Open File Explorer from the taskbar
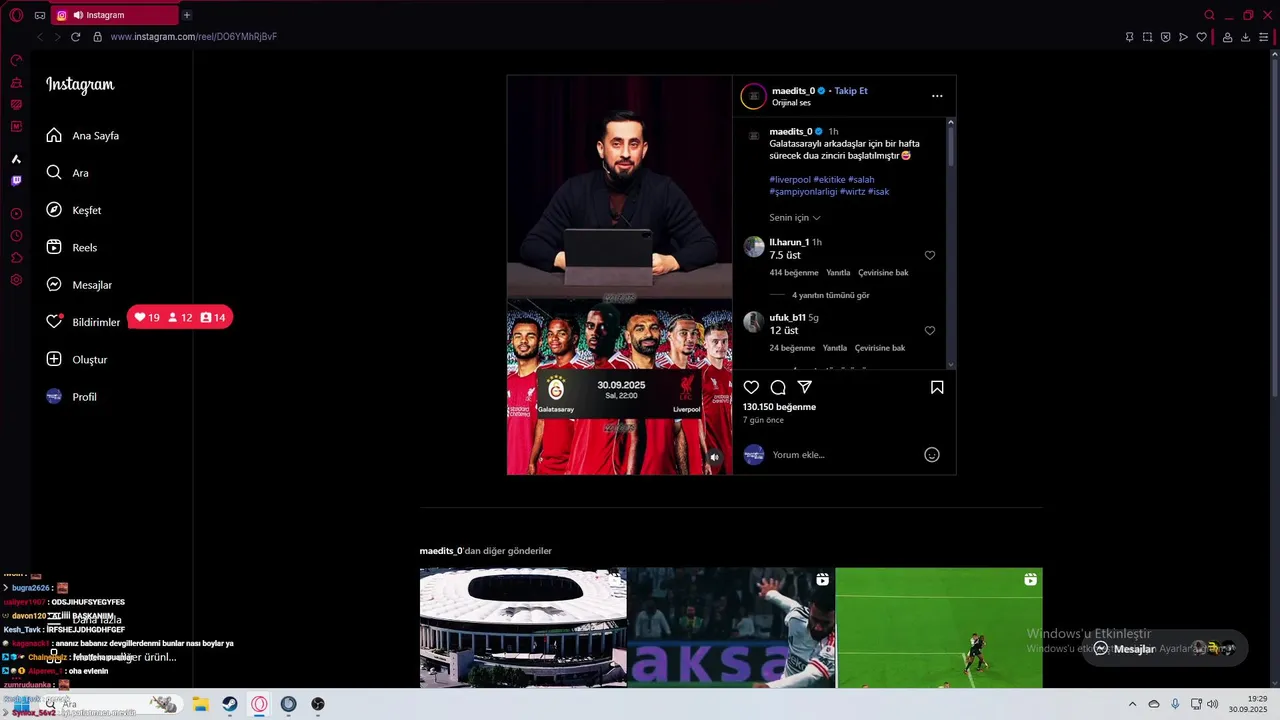 tap(200, 704)
